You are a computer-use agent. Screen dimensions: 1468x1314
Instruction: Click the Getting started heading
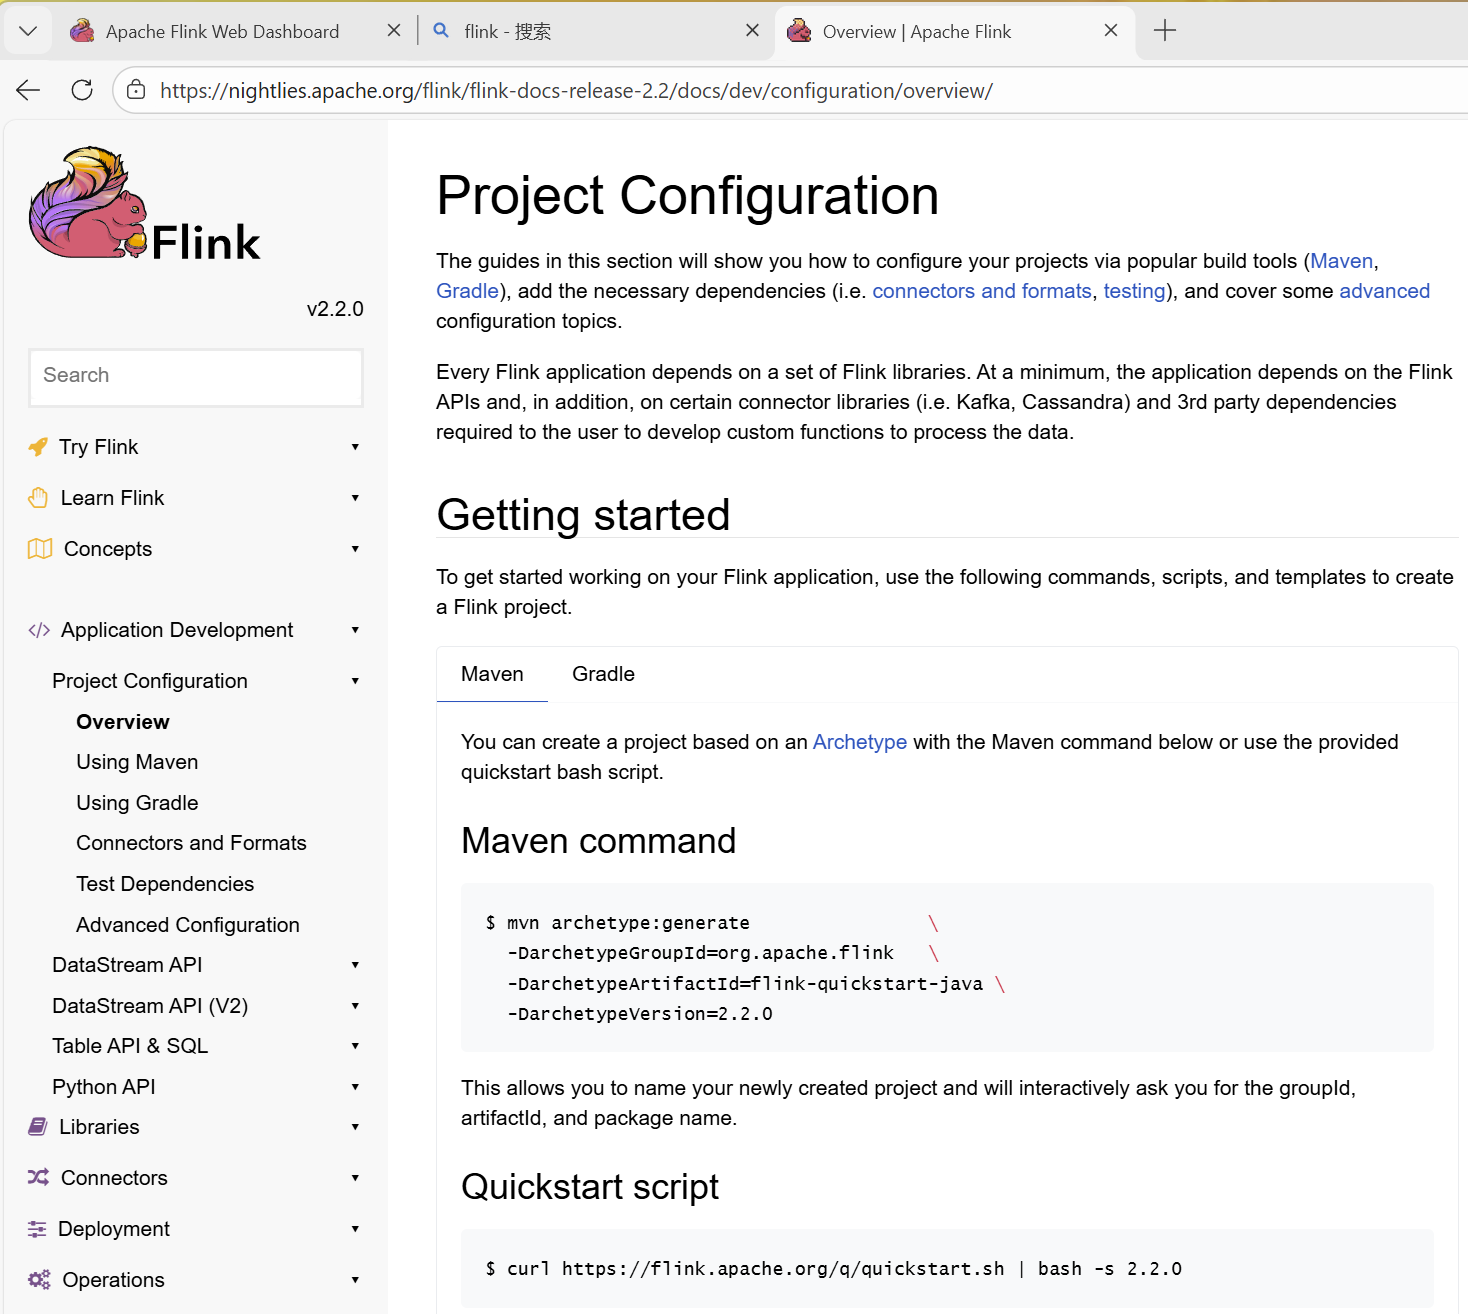[583, 515]
